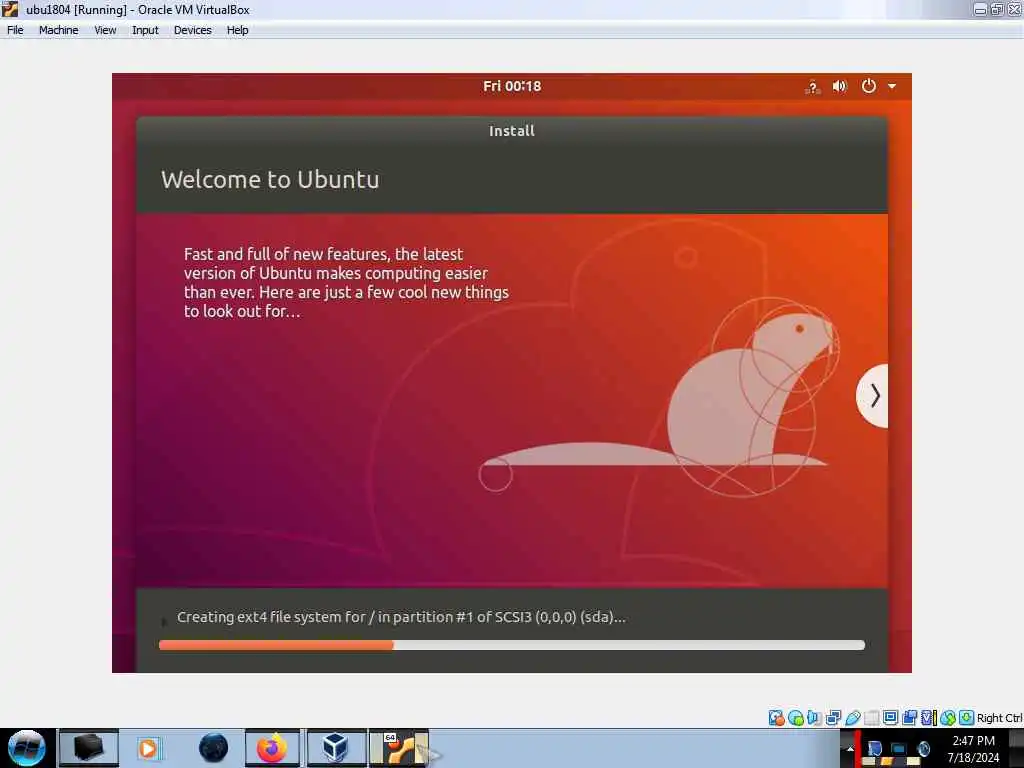Open the VirtualBox File menu

click(15, 30)
